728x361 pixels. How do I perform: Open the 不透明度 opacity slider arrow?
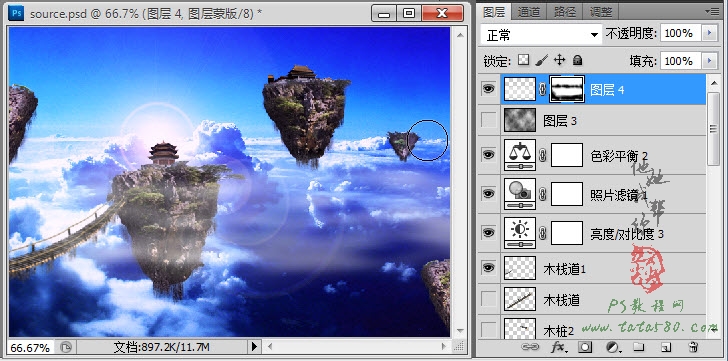[x=709, y=33]
